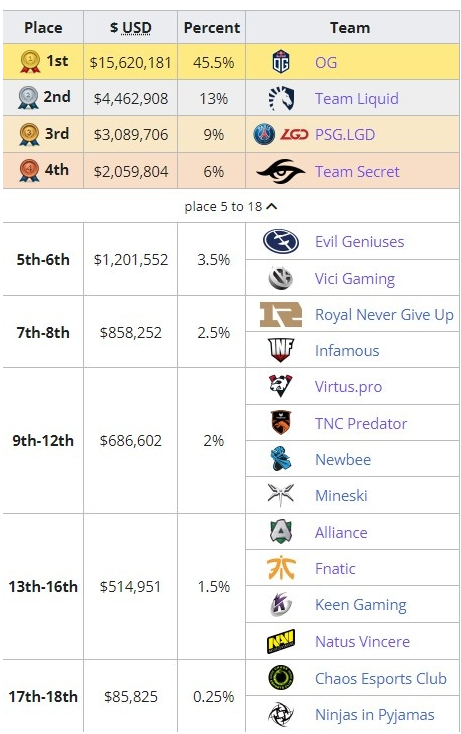461x734 pixels.
Task: Collapse the place 5 to 18 section
Action: (x=231, y=206)
